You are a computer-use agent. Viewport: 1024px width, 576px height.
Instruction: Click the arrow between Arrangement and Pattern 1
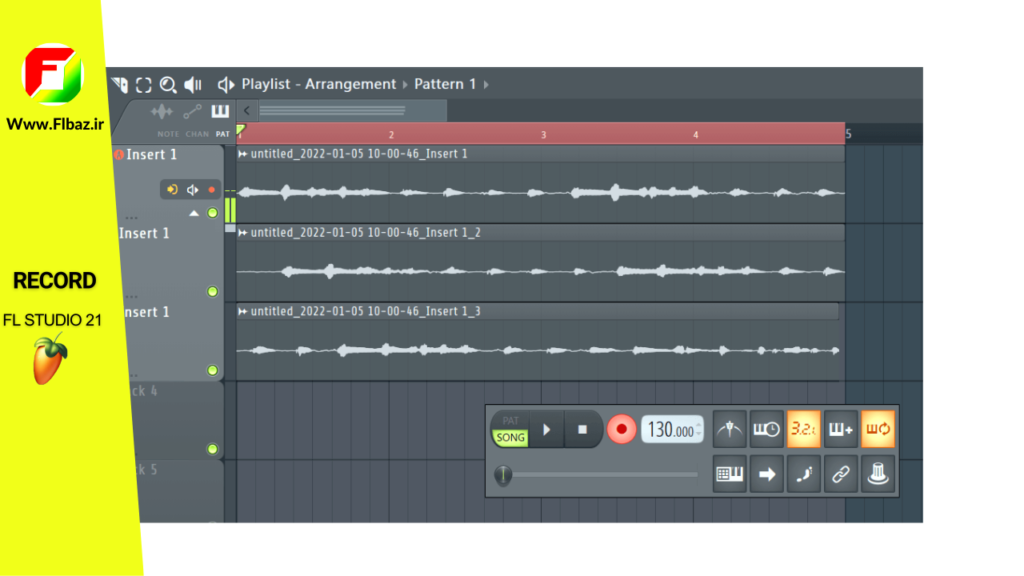pyautogui.click(x=405, y=84)
